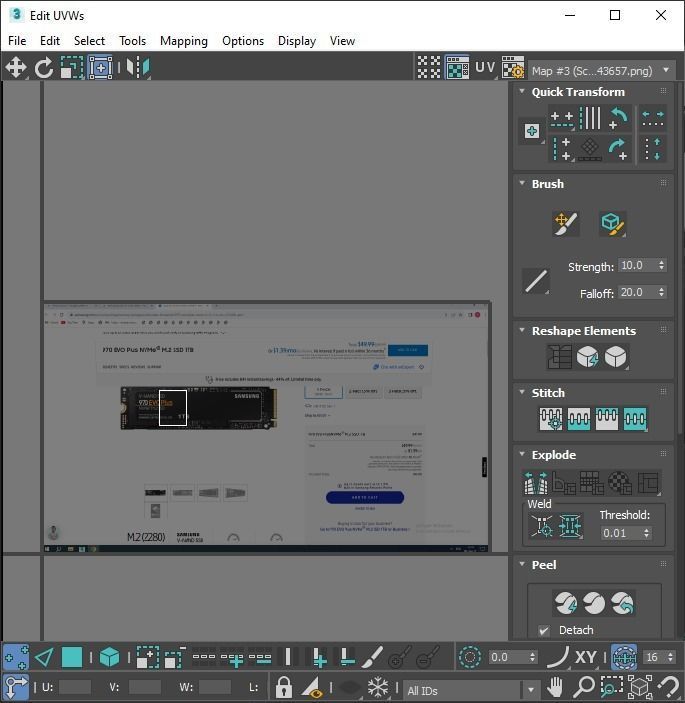Click Stitch To Source button
The width and height of the screenshot is (685, 703).
click(607, 419)
